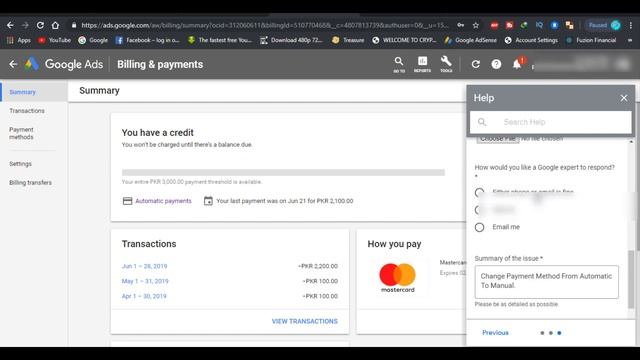Open the Settings sidebar item
Viewport: 640px width, 360px height.
pyautogui.click(x=20, y=164)
